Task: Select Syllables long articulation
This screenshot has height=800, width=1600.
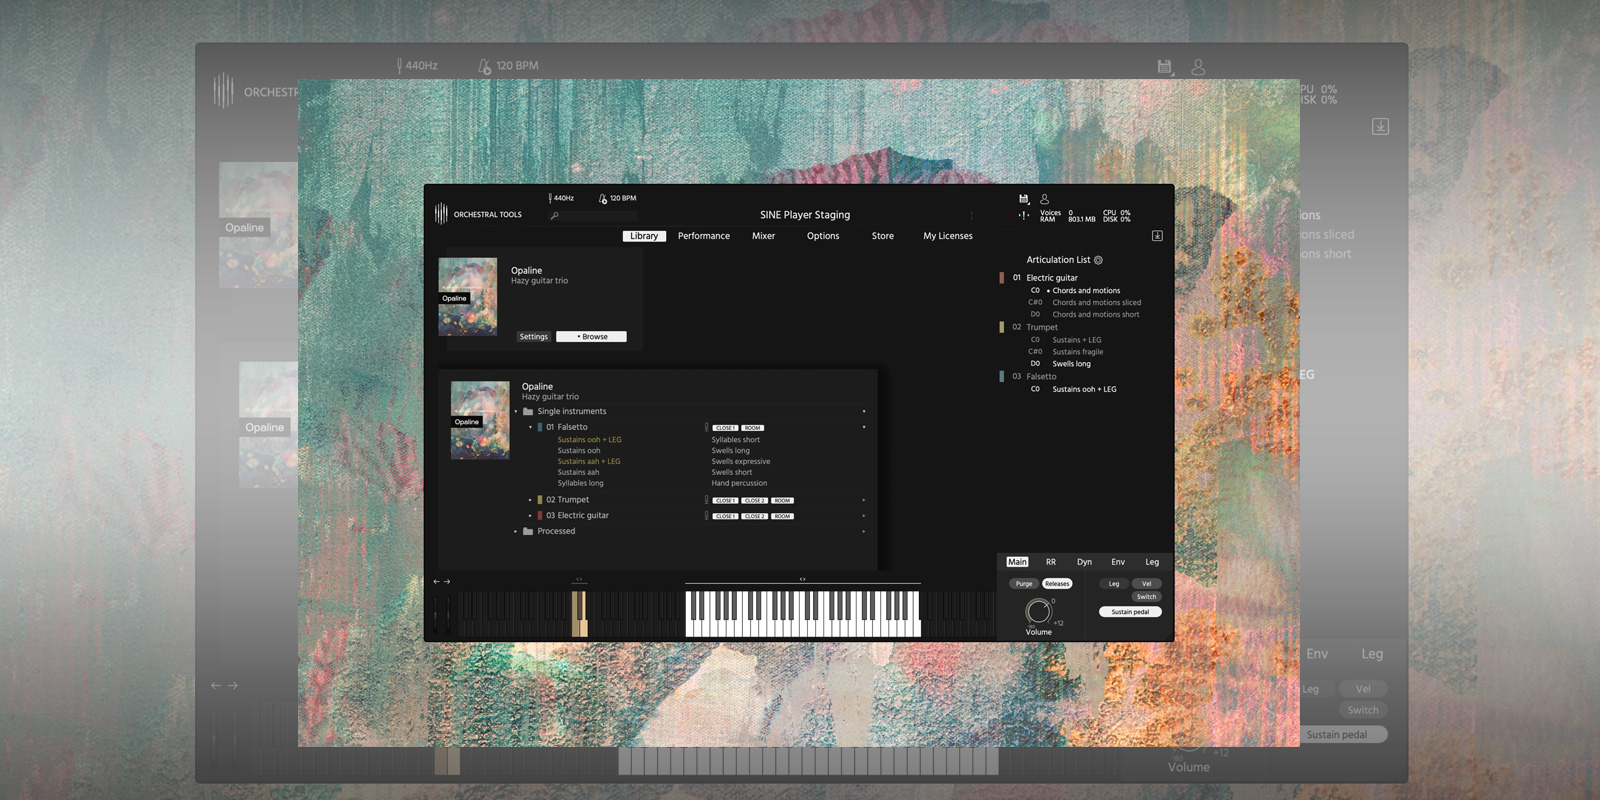Action: pyautogui.click(x=580, y=484)
